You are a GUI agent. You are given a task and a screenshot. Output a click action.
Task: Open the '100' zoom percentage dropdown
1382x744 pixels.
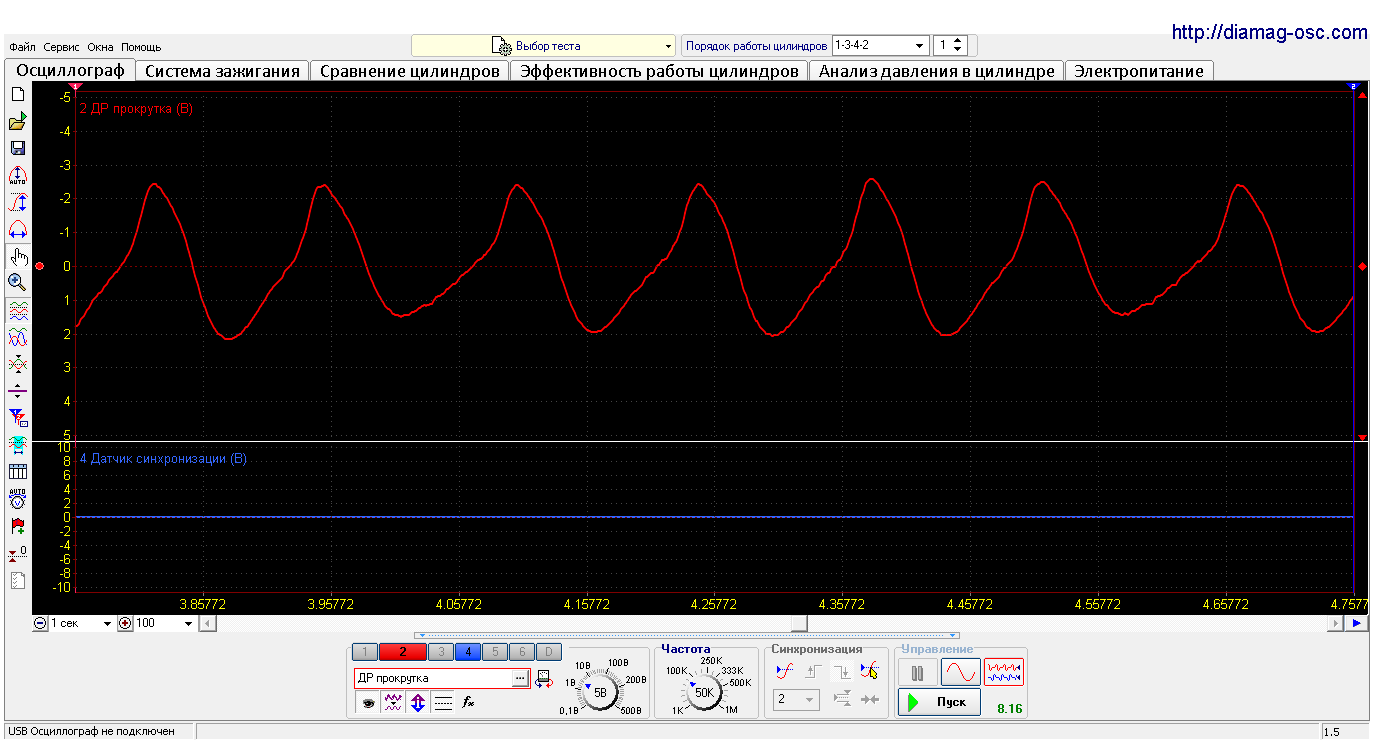165,623
